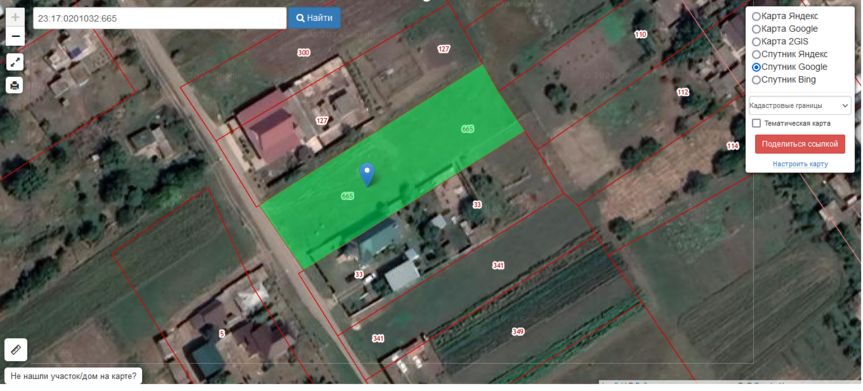
Task: Focus the cadastral number search field
Action: click(x=160, y=18)
